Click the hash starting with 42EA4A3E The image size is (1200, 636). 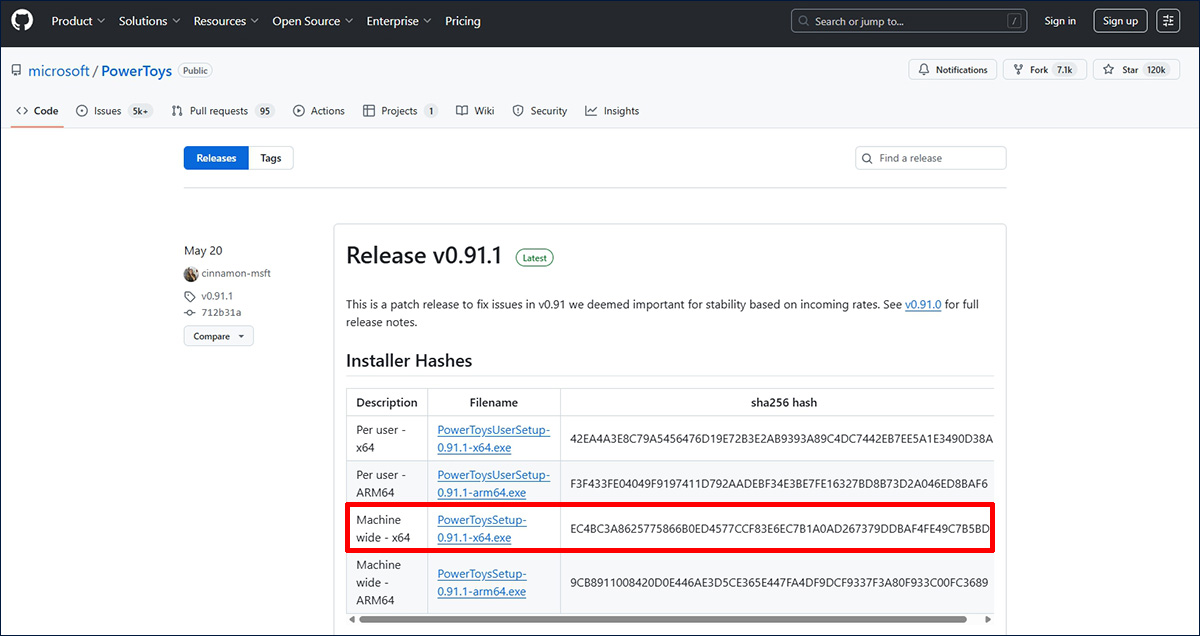781,438
